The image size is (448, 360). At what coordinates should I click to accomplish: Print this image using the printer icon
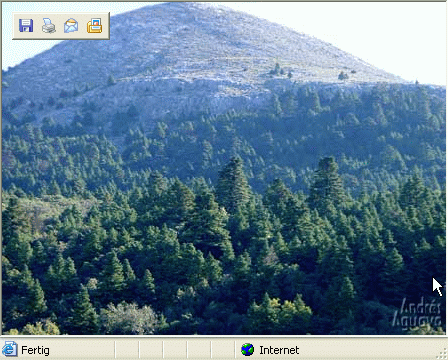(49, 26)
